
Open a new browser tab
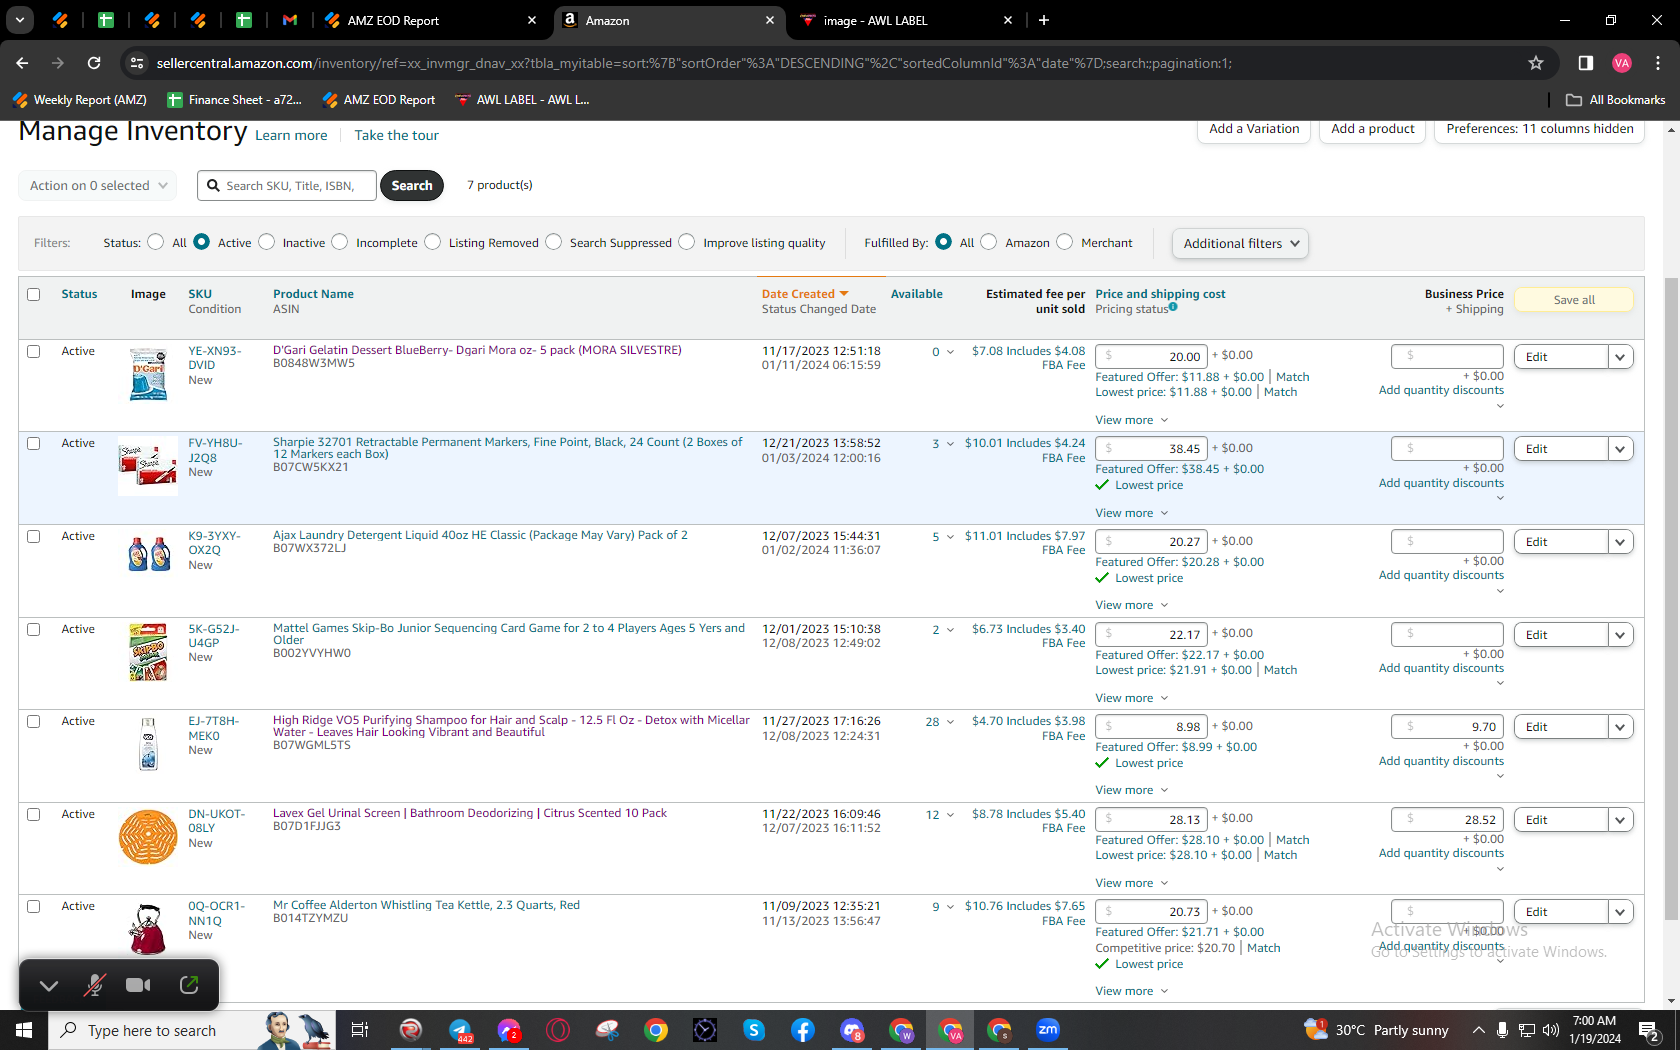pyautogui.click(x=1044, y=20)
